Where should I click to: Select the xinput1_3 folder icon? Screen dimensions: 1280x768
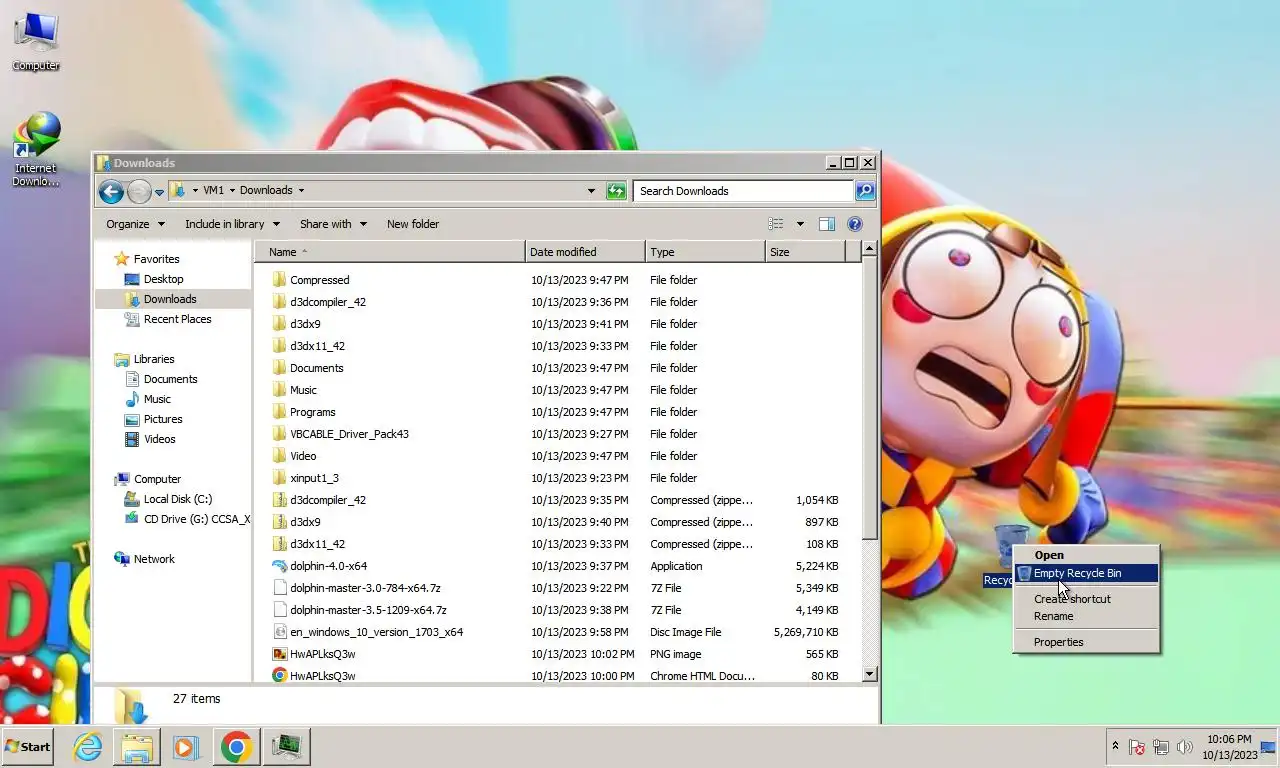tap(280, 478)
